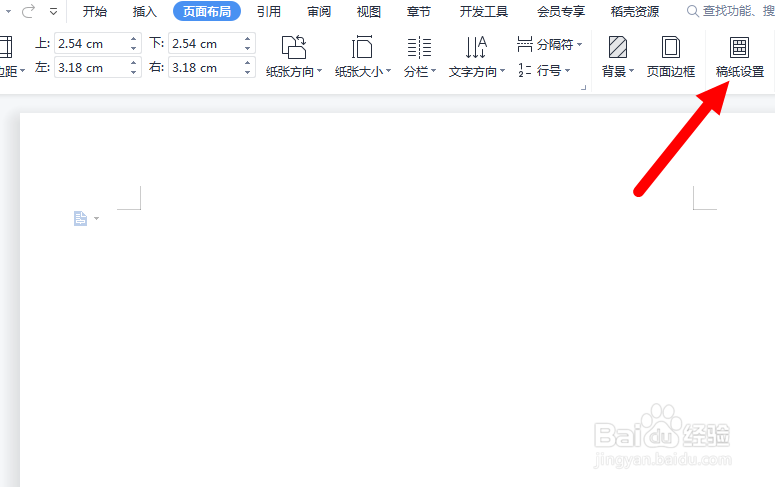The image size is (775, 487).
Task: Expand the 分隔符 dropdown arrow
Action: [579, 44]
